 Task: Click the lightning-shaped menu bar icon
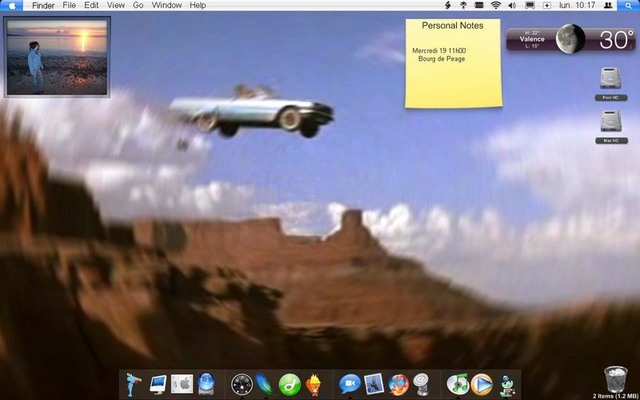(448, 5)
